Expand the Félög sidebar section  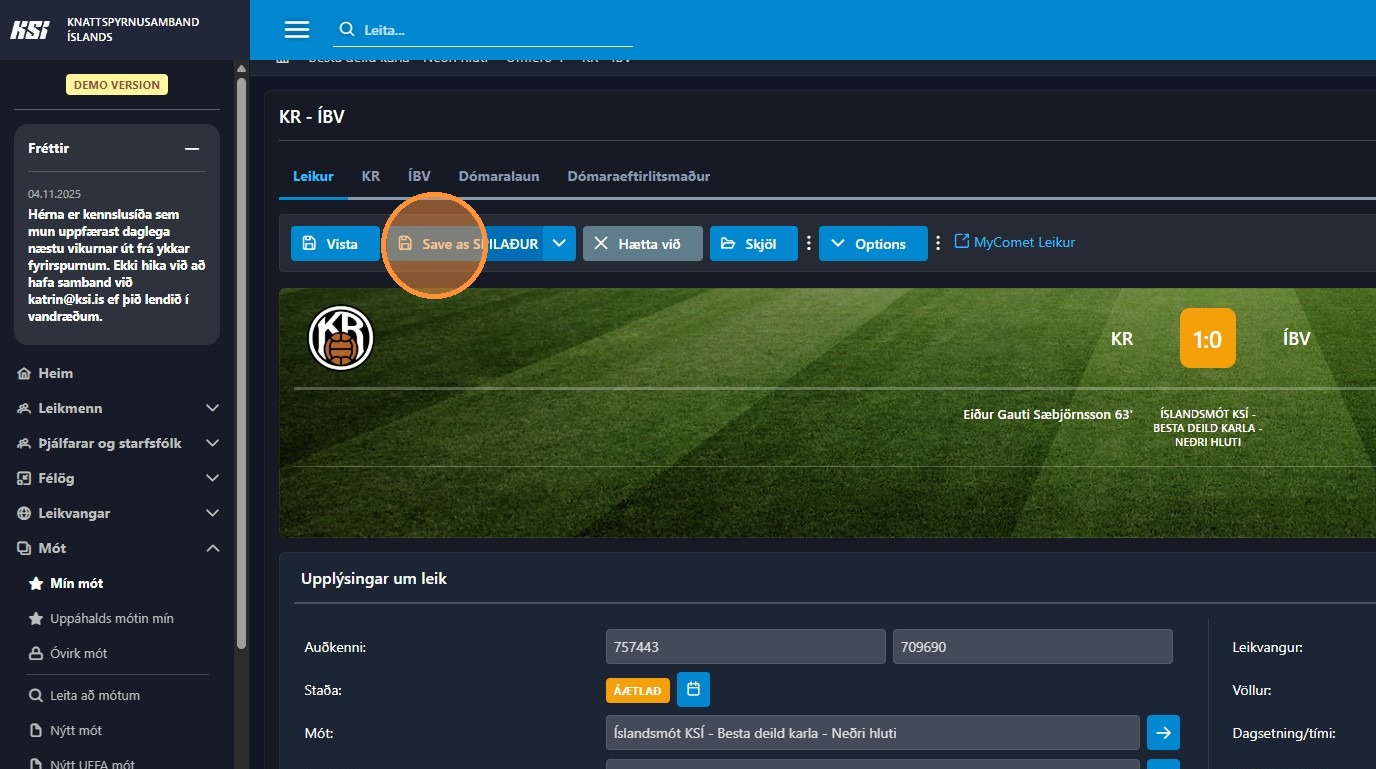[x=117, y=478]
